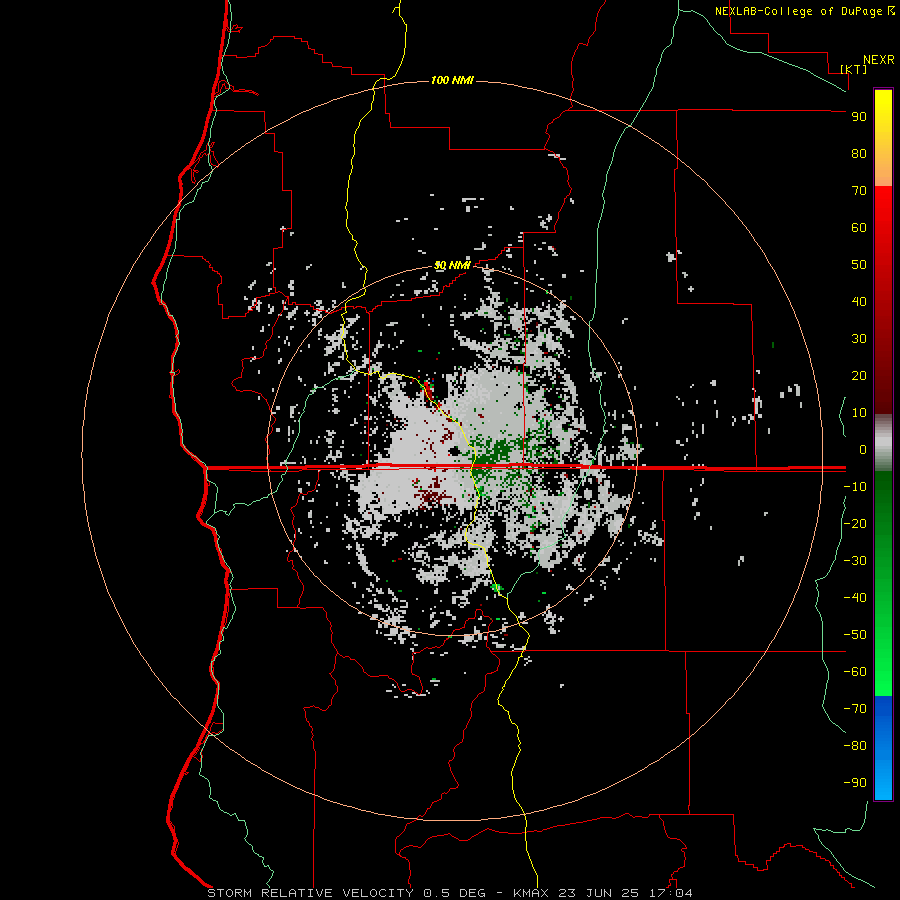Click the '23 JUN 25 17:04' timestamp
The height and width of the screenshot is (900, 900).
click(626, 893)
